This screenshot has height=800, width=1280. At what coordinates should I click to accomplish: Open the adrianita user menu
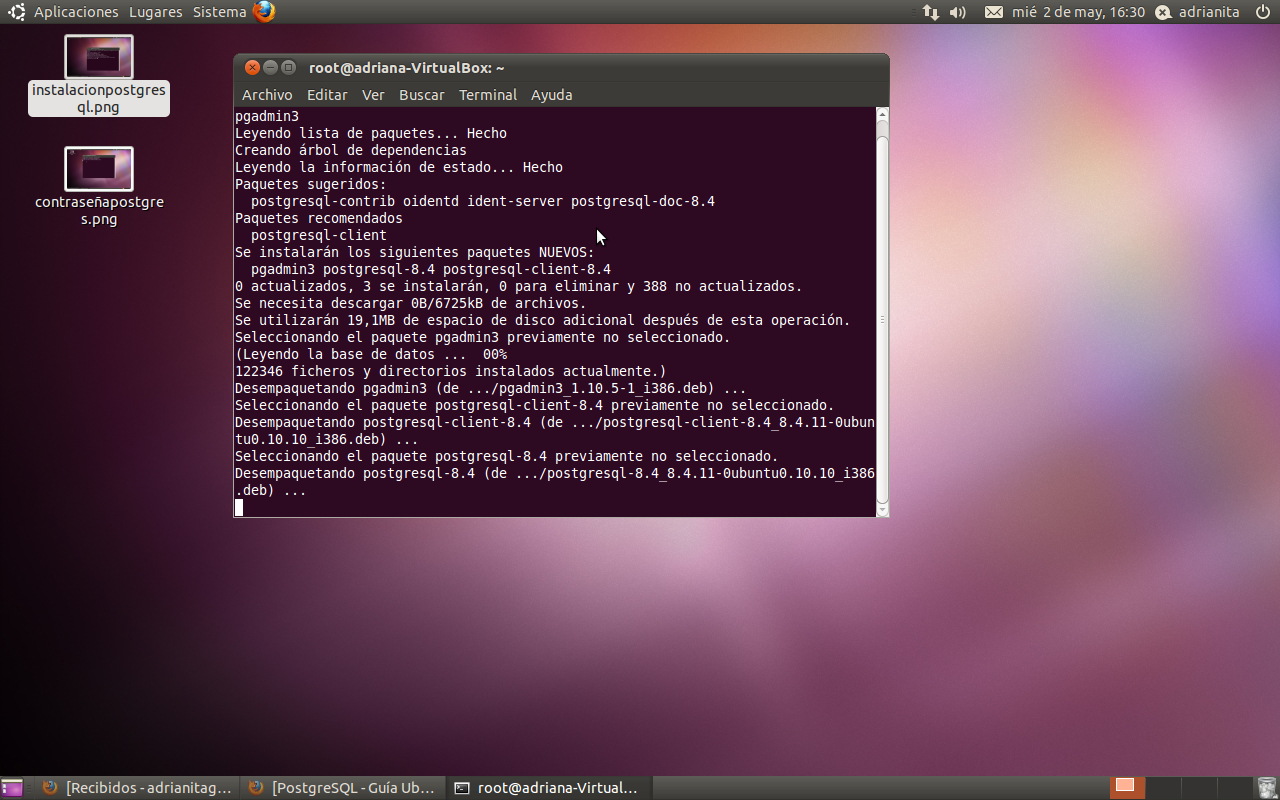1209,12
